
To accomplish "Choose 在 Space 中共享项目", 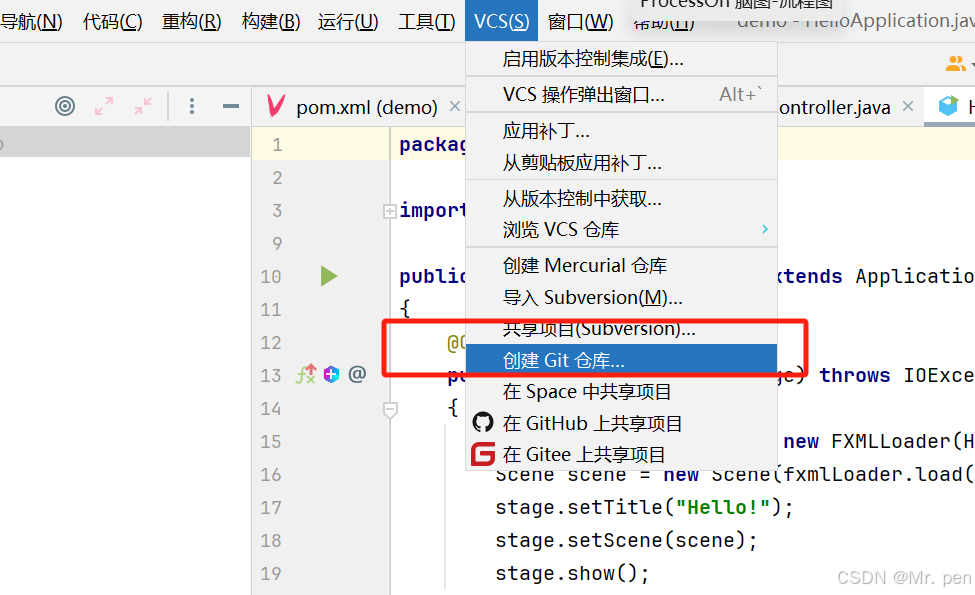I will click(x=621, y=392).
